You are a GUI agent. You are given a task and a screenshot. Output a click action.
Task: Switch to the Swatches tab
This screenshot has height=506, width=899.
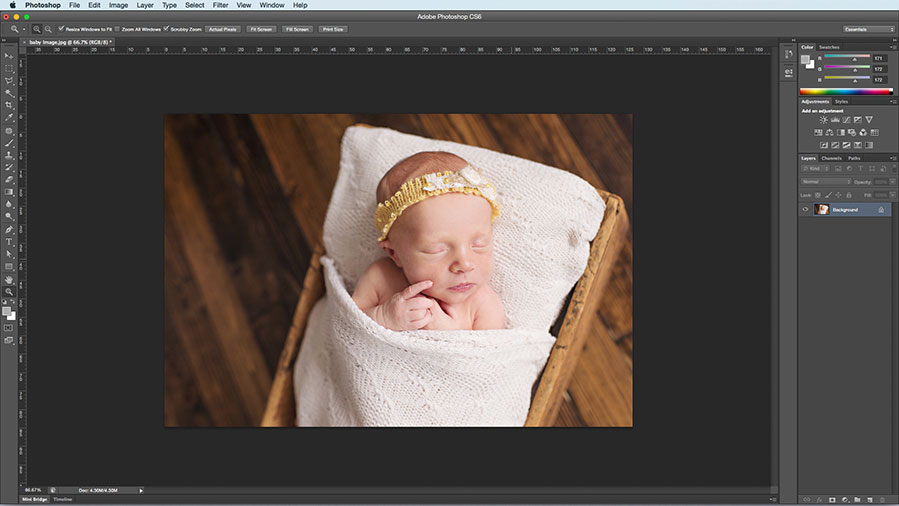829,47
